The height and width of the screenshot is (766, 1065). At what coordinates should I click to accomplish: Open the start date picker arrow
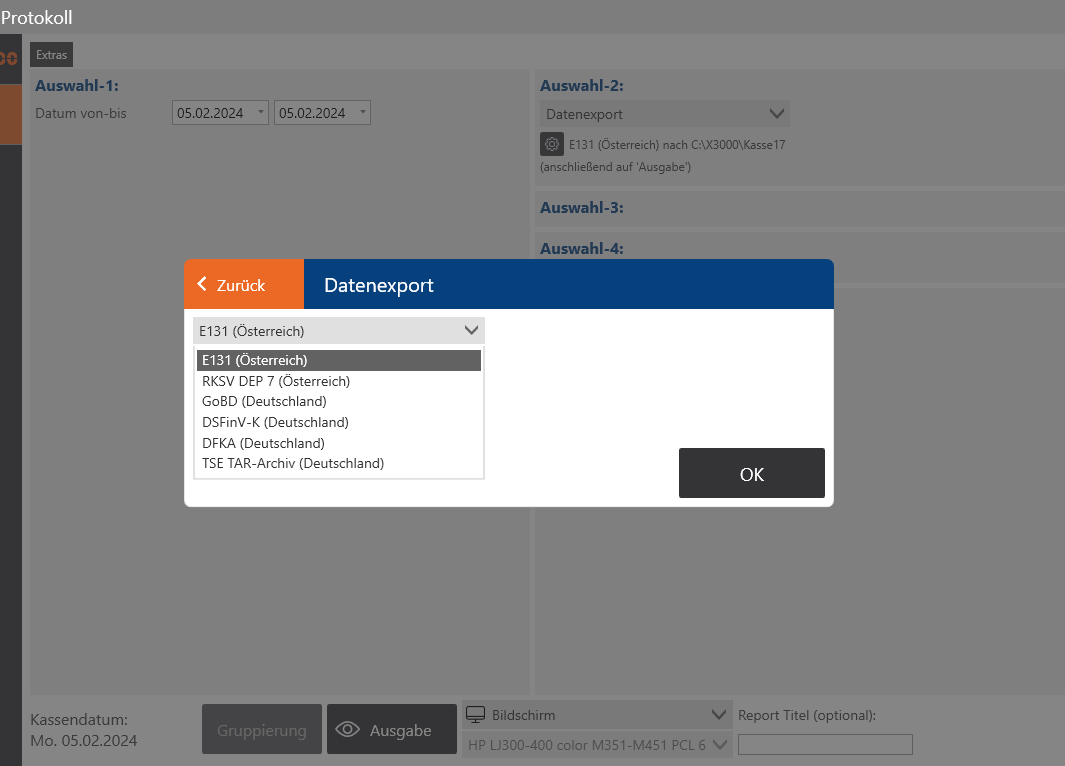point(260,112)
